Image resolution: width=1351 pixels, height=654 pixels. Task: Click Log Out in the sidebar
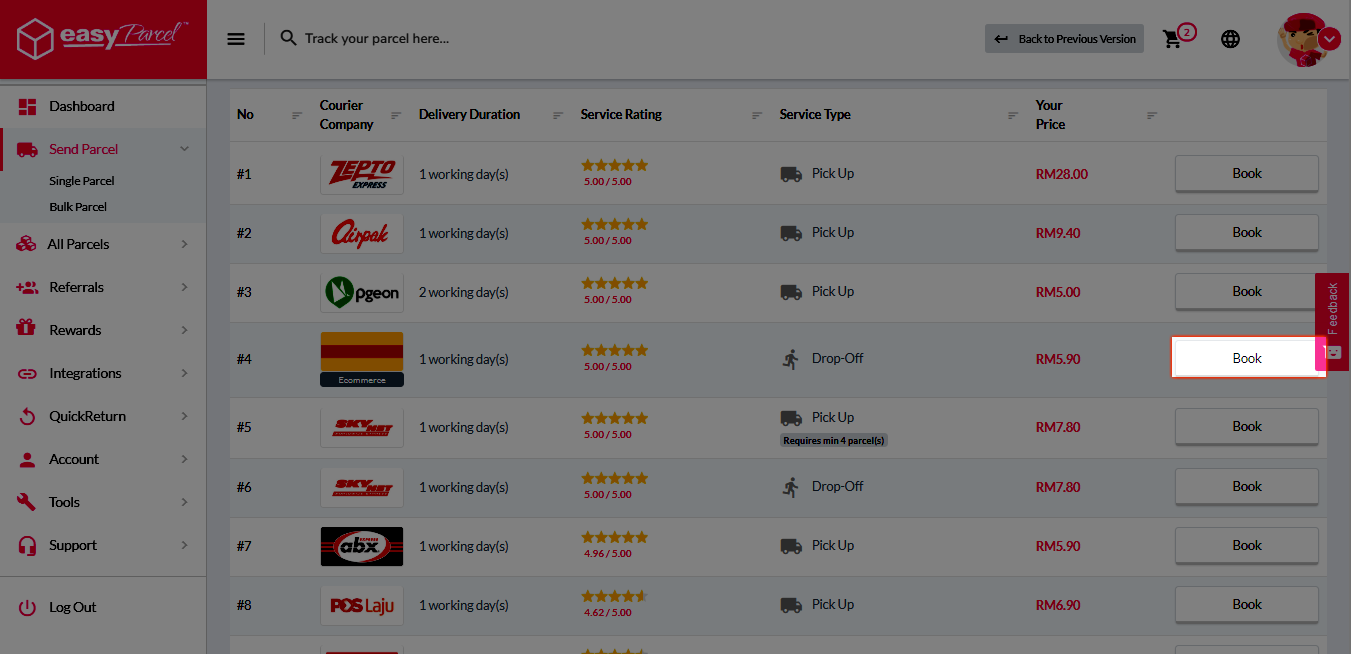click(x=72, y=607)
